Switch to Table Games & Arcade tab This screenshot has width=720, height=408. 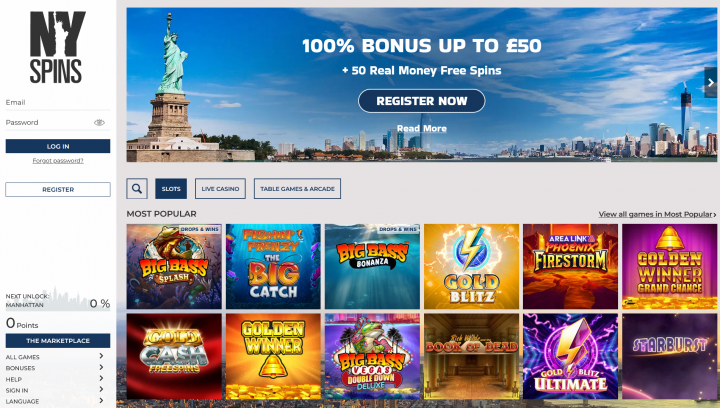[297, 189]
